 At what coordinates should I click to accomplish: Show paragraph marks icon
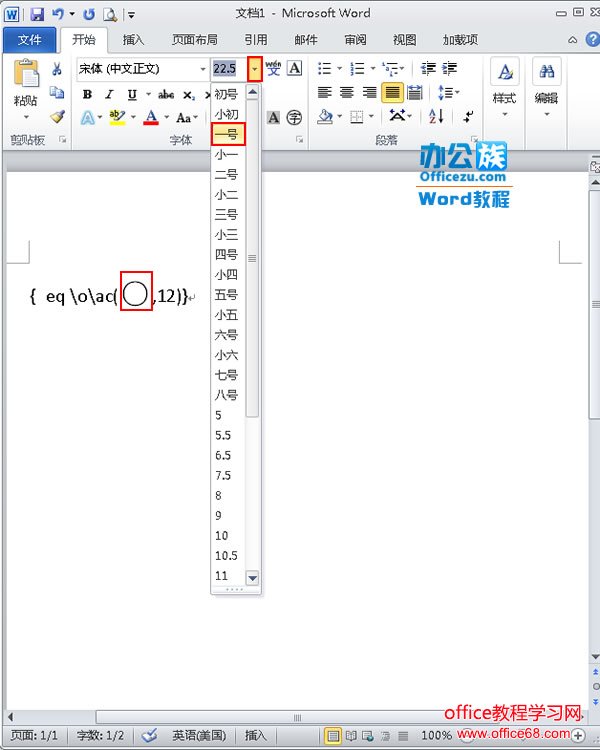click(468, 116)
